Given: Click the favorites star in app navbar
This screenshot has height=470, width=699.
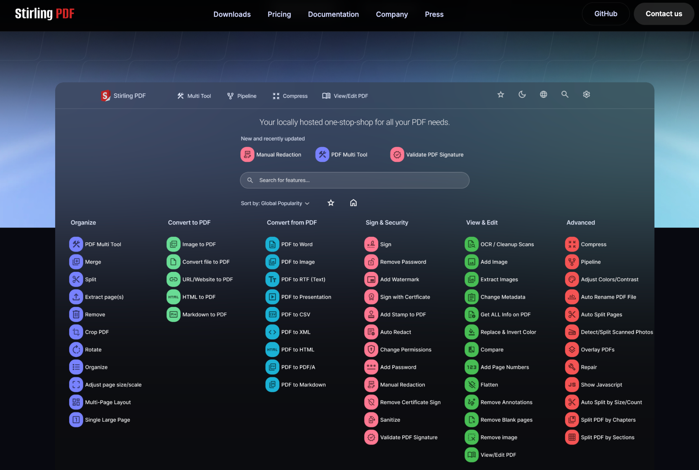Looking at the screenshot, I should pos(501,95).
